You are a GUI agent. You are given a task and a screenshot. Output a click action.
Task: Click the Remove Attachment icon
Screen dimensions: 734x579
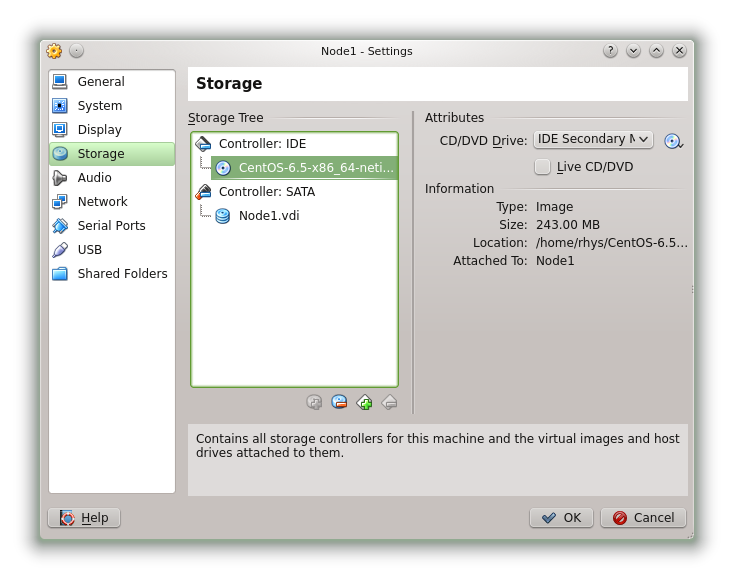click(389, 402)
